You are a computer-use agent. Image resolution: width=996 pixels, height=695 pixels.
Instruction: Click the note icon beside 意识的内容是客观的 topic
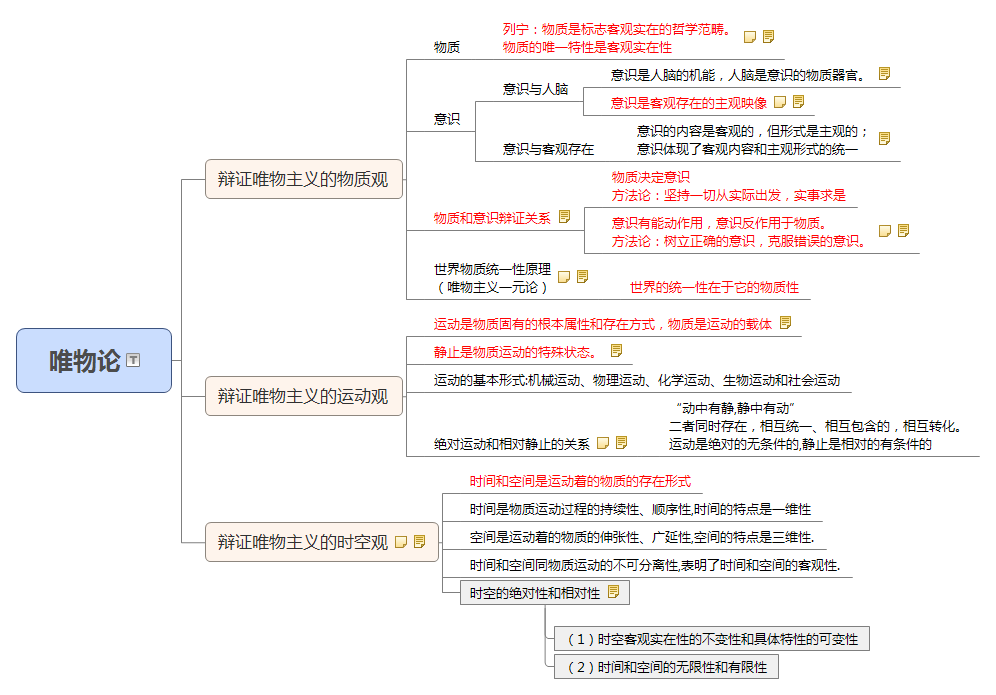[x=883, y=137]
